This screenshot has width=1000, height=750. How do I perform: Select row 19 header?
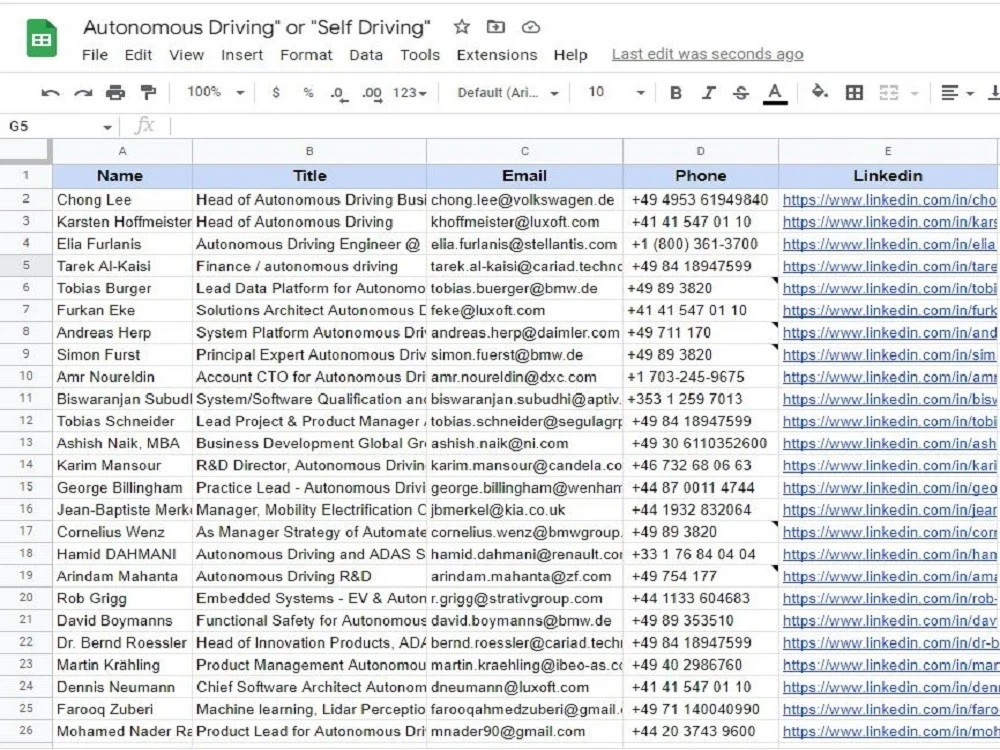tap(26, 575)
